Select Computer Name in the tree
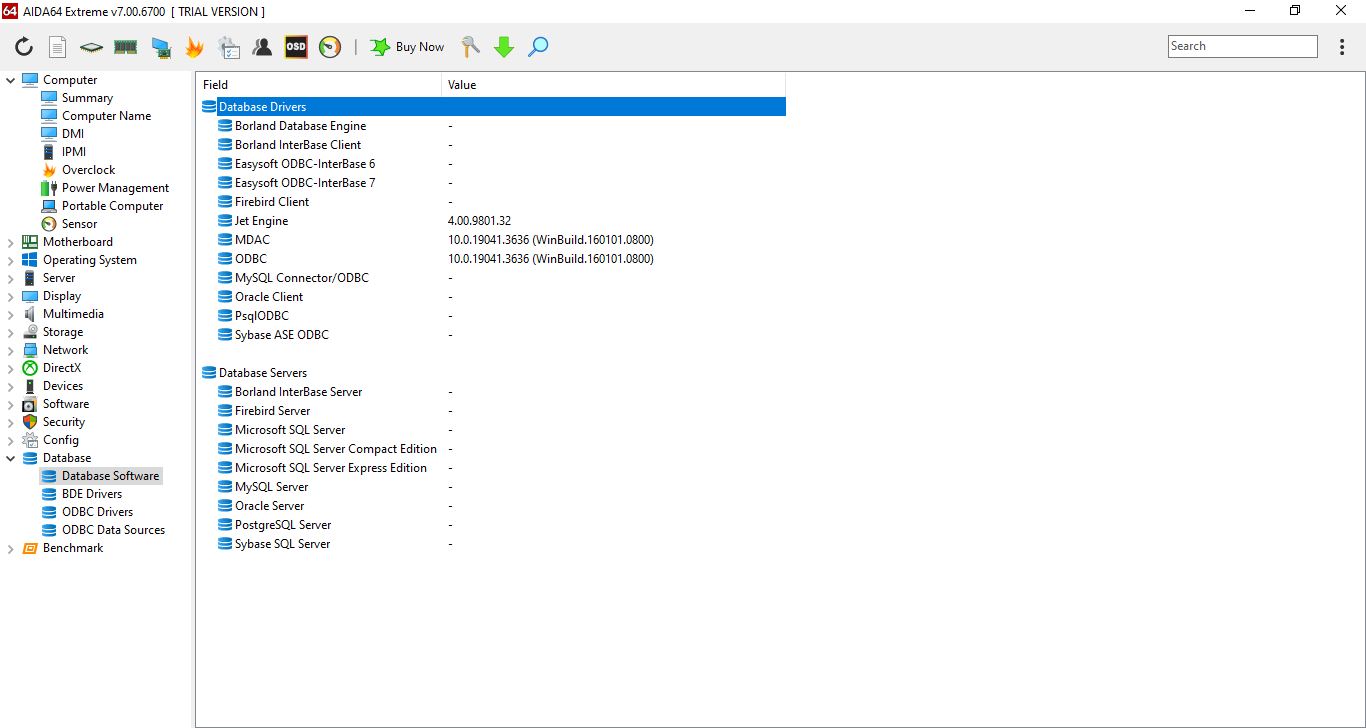 (x=106, y=116)
